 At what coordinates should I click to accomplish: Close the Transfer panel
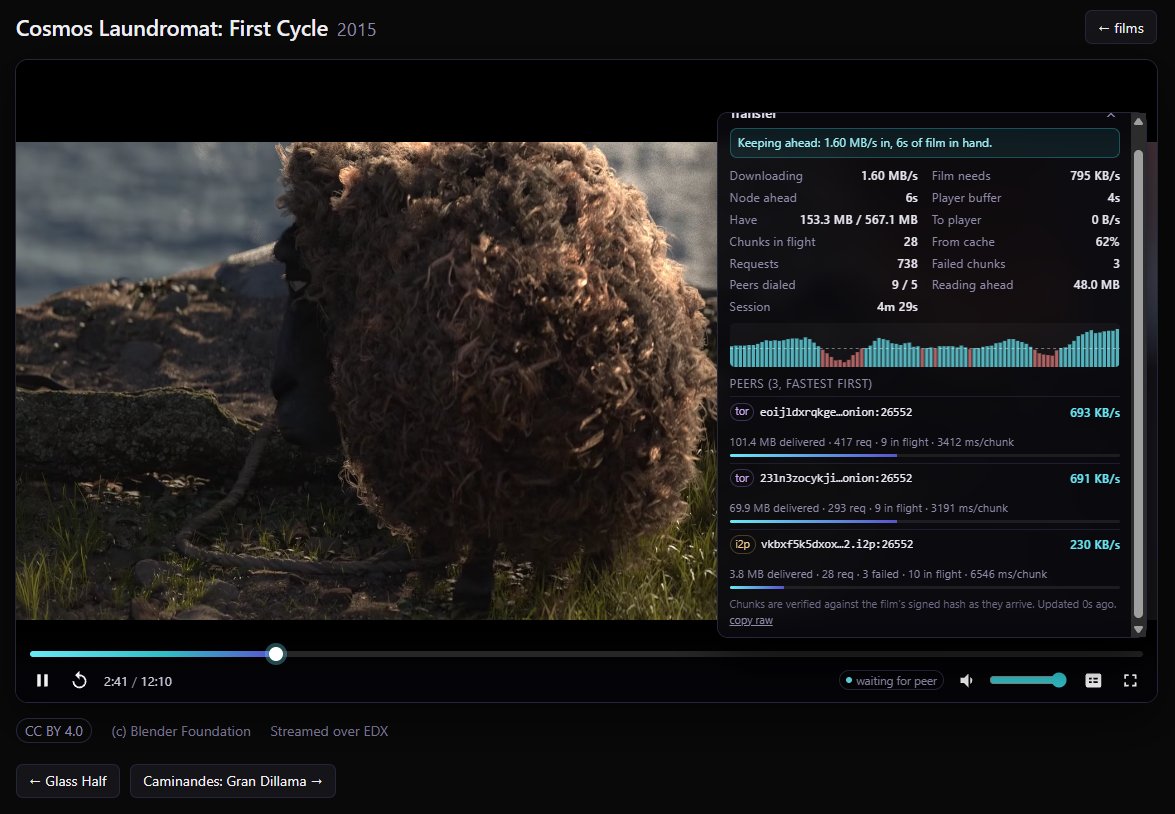tap(1111, 115)
